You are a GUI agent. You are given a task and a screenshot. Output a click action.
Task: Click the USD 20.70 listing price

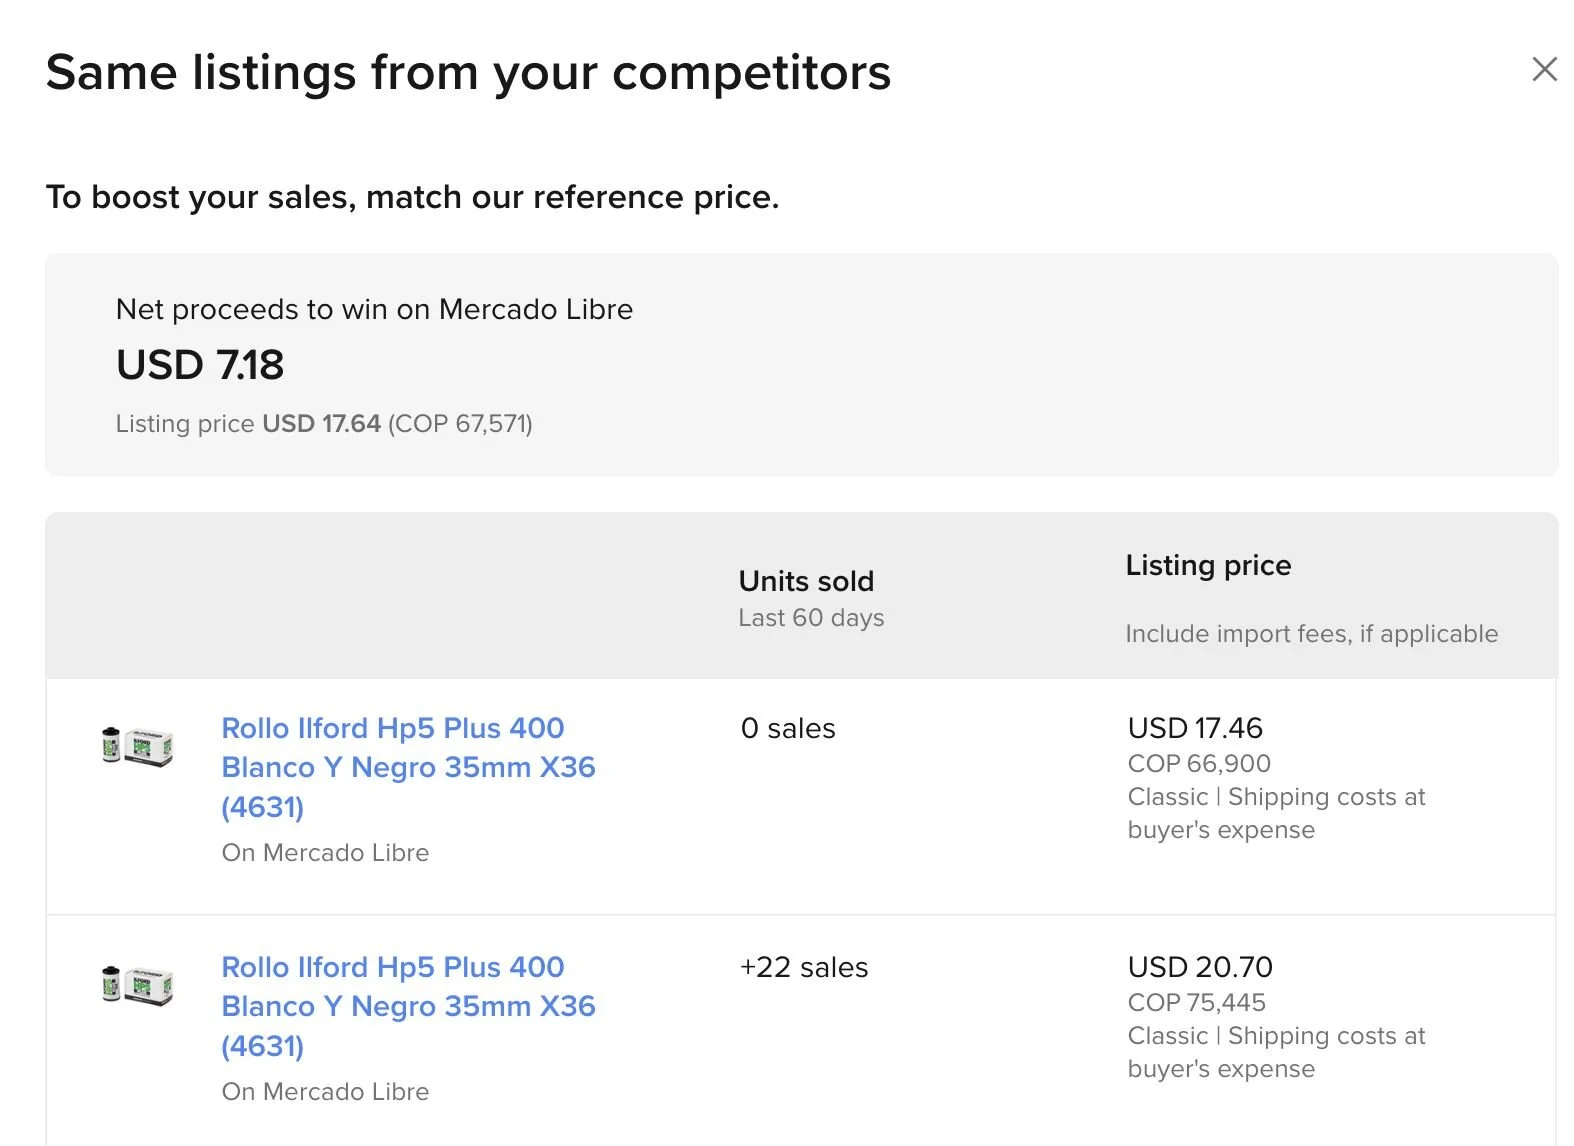(1200, 967)
